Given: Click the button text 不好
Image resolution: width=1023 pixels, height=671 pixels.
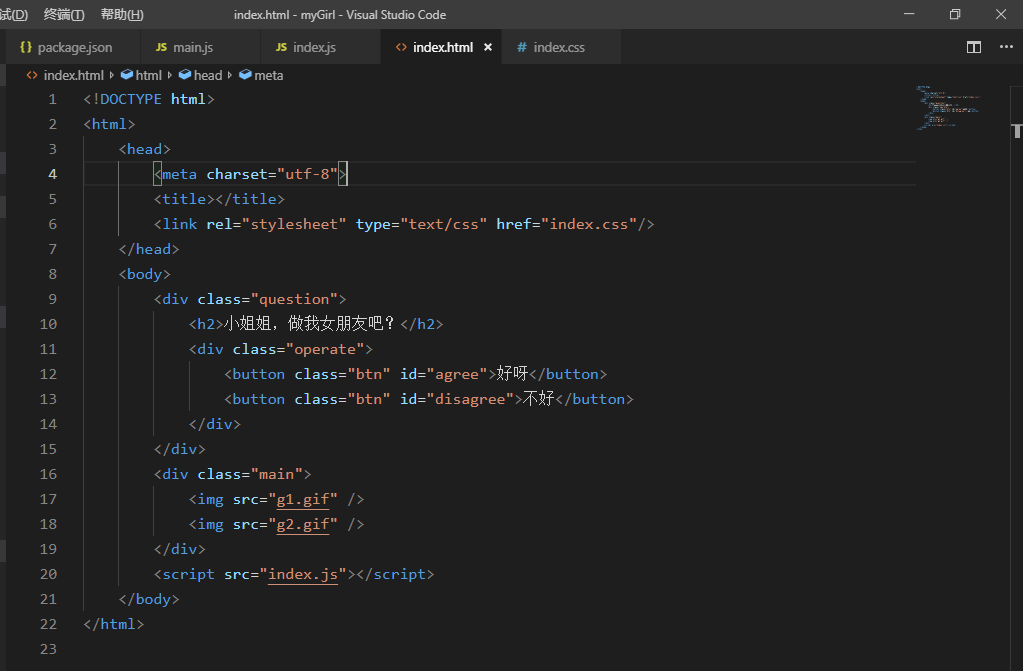Looking at the screenshot, I should coord(538,399).
